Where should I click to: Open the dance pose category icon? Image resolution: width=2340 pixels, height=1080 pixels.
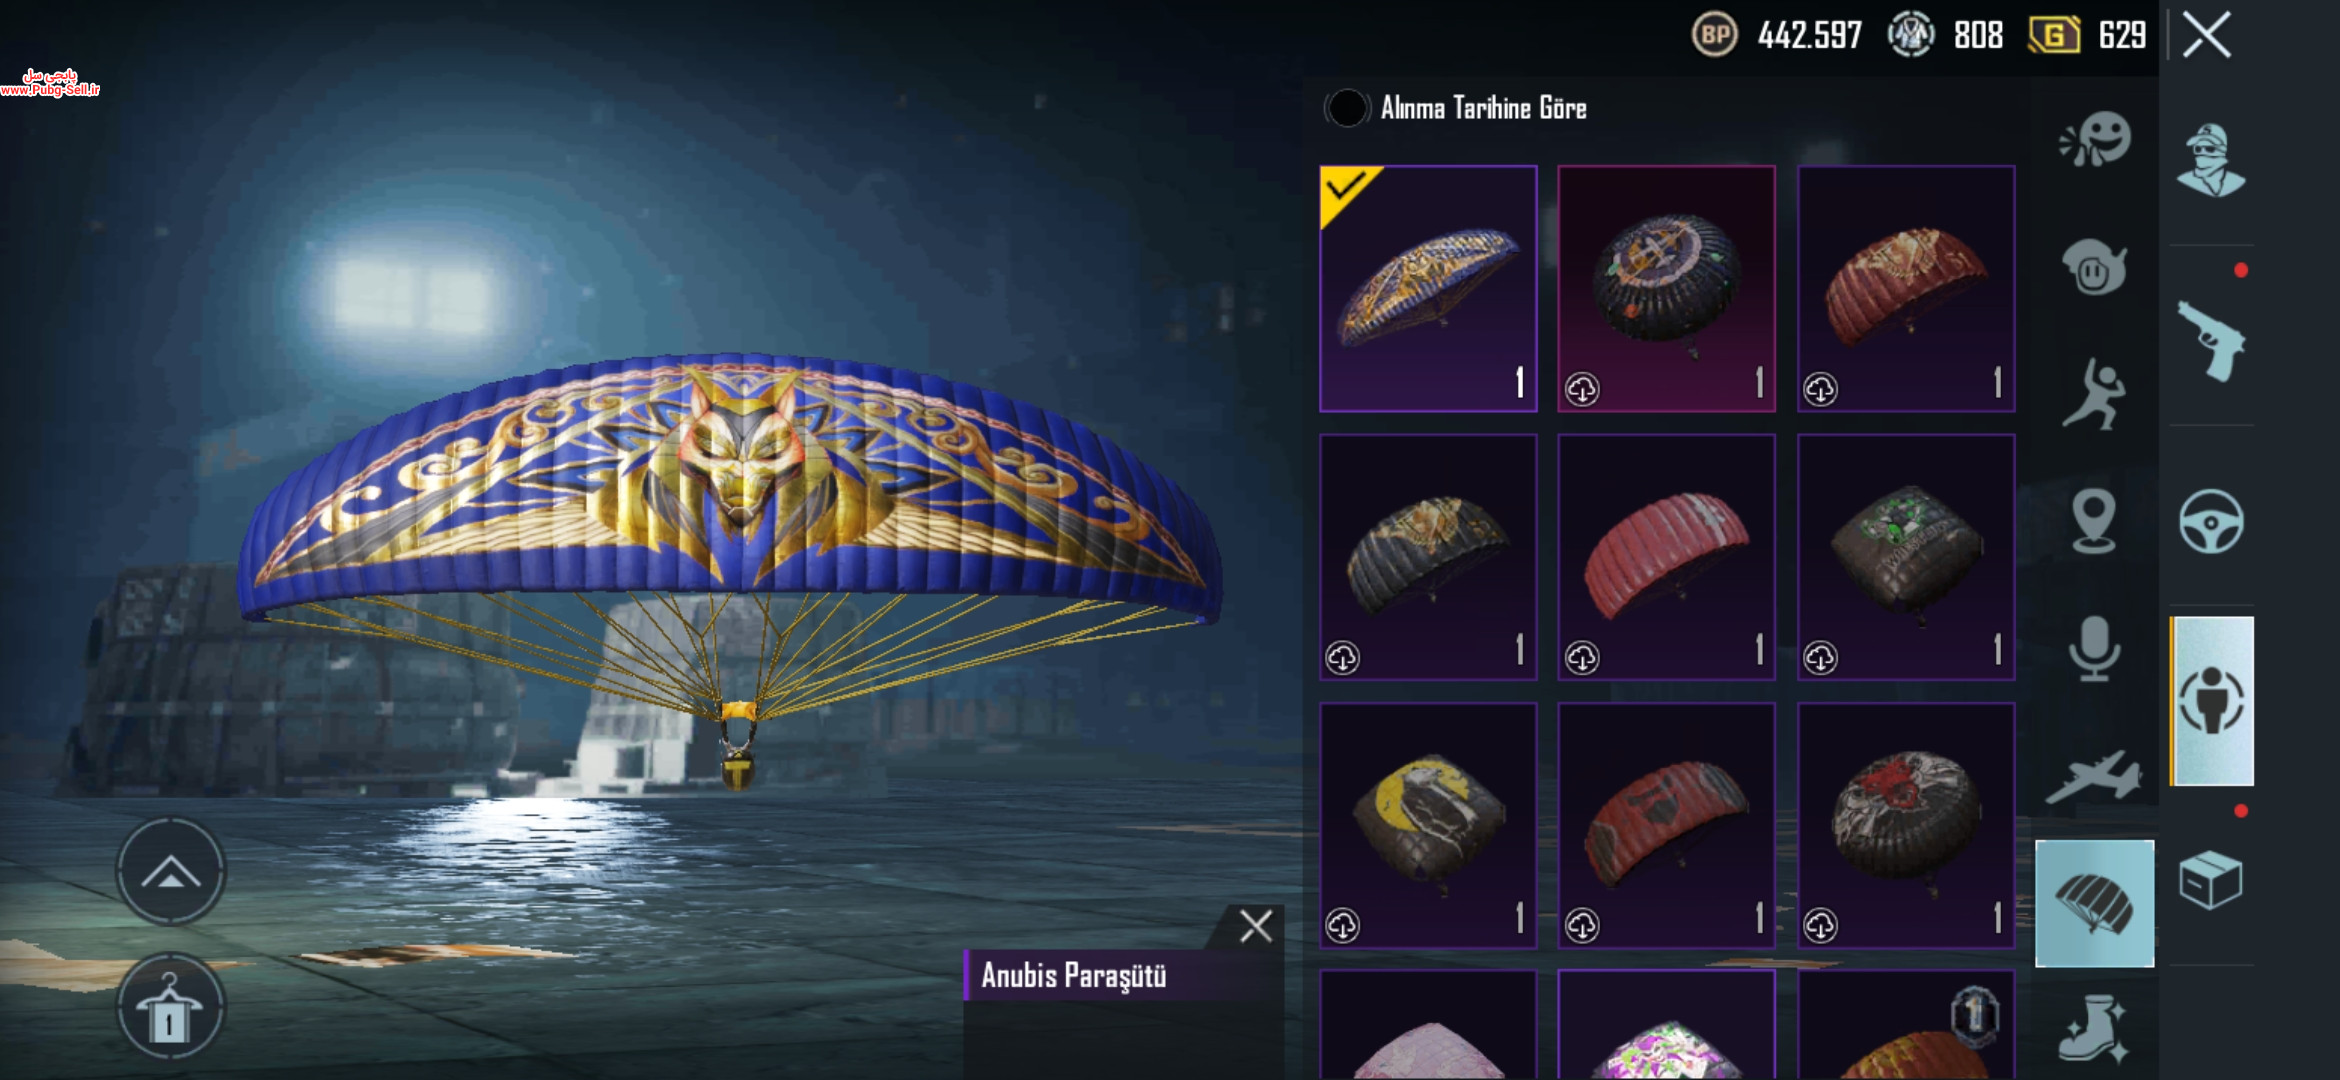click(2093, 394)
